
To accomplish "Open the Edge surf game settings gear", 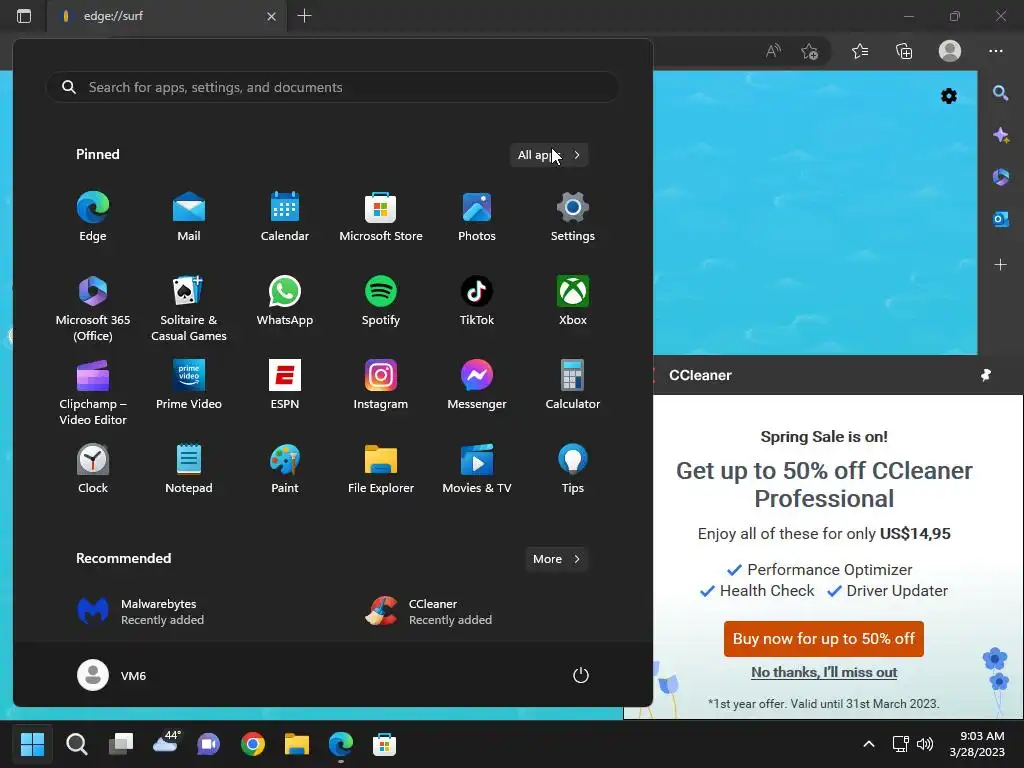I will (x=949, y=97).
